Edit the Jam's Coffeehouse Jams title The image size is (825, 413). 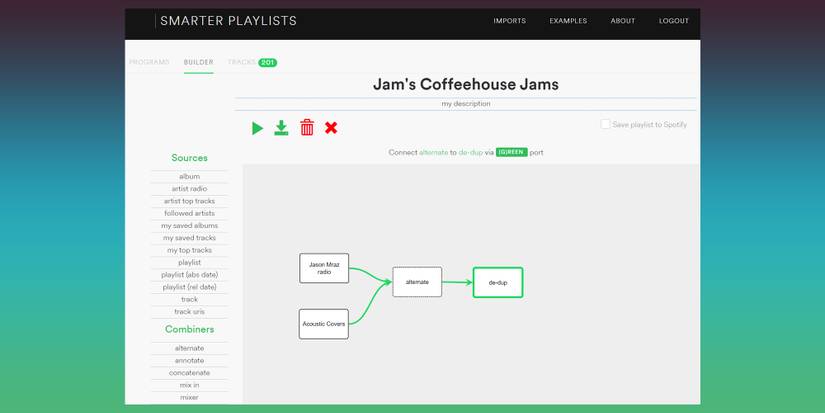pos(466,84)
